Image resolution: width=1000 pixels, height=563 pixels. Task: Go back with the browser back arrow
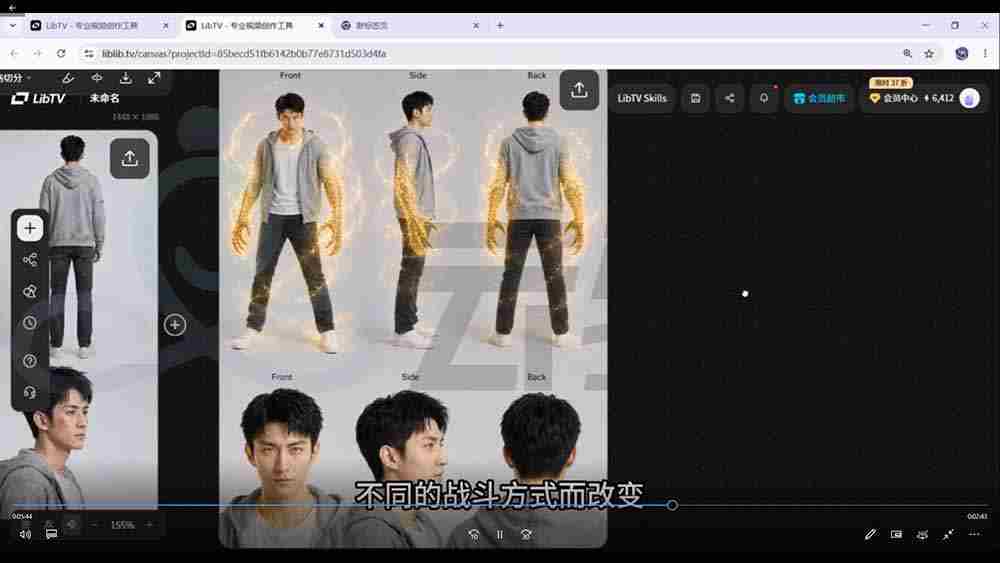click(x=15, y=54)
